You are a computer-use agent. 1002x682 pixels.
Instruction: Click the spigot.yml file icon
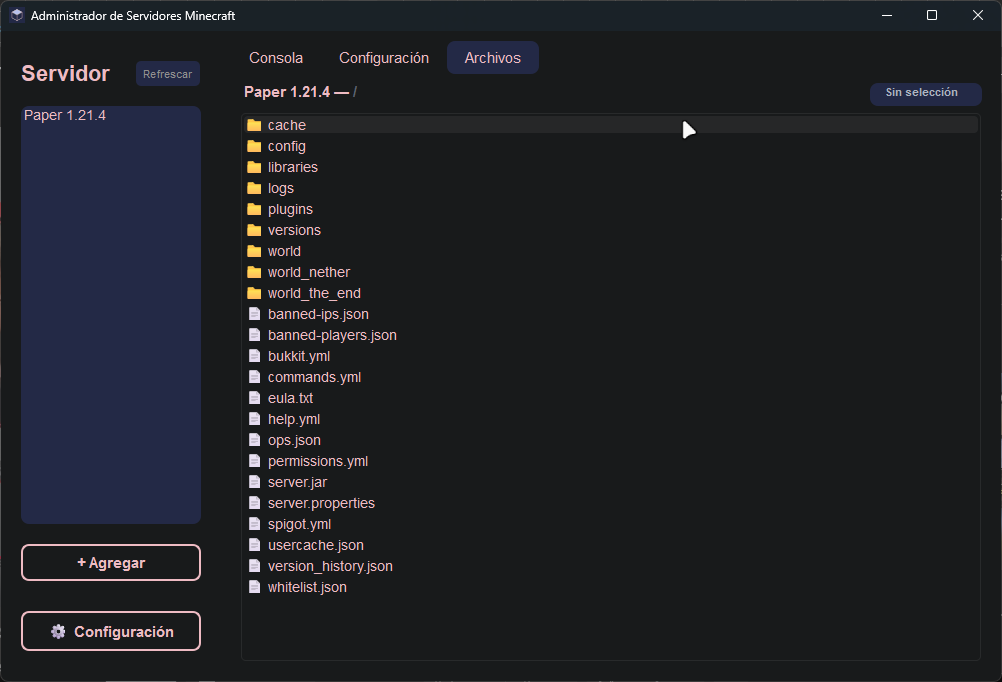point(254,524)
